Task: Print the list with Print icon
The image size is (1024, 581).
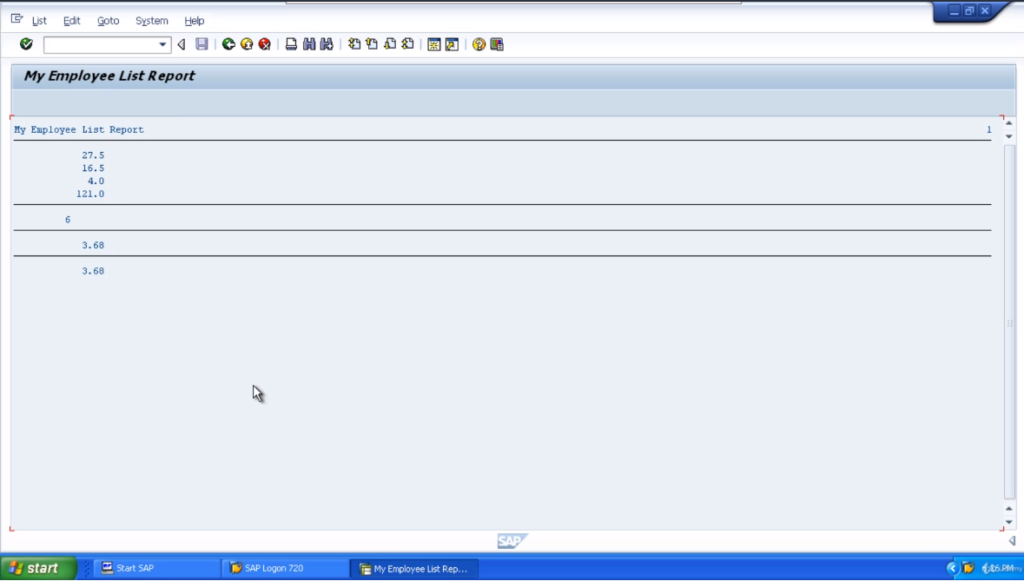Action: coord(291,44)
